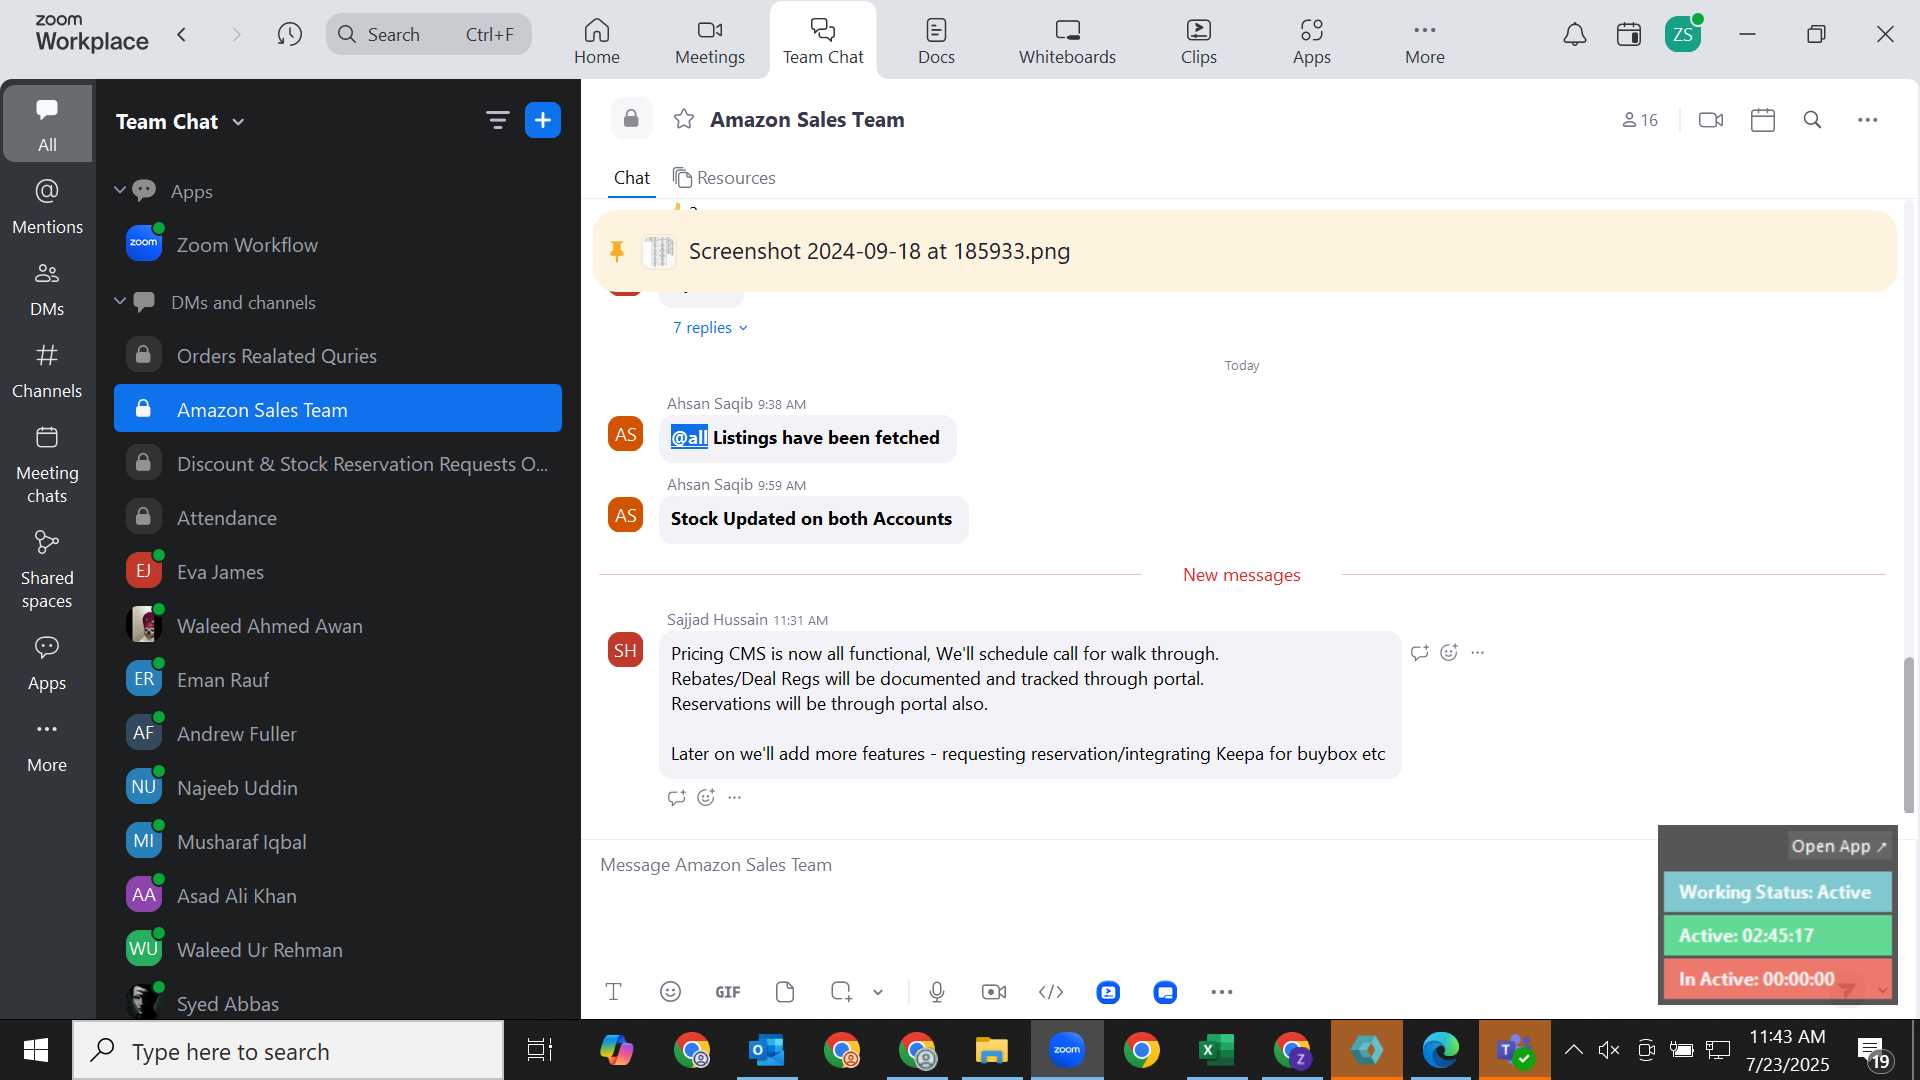The width and height of the screenshot is (1920, 1080).
Task: View the 16 members list
Action: point(1640,120)
